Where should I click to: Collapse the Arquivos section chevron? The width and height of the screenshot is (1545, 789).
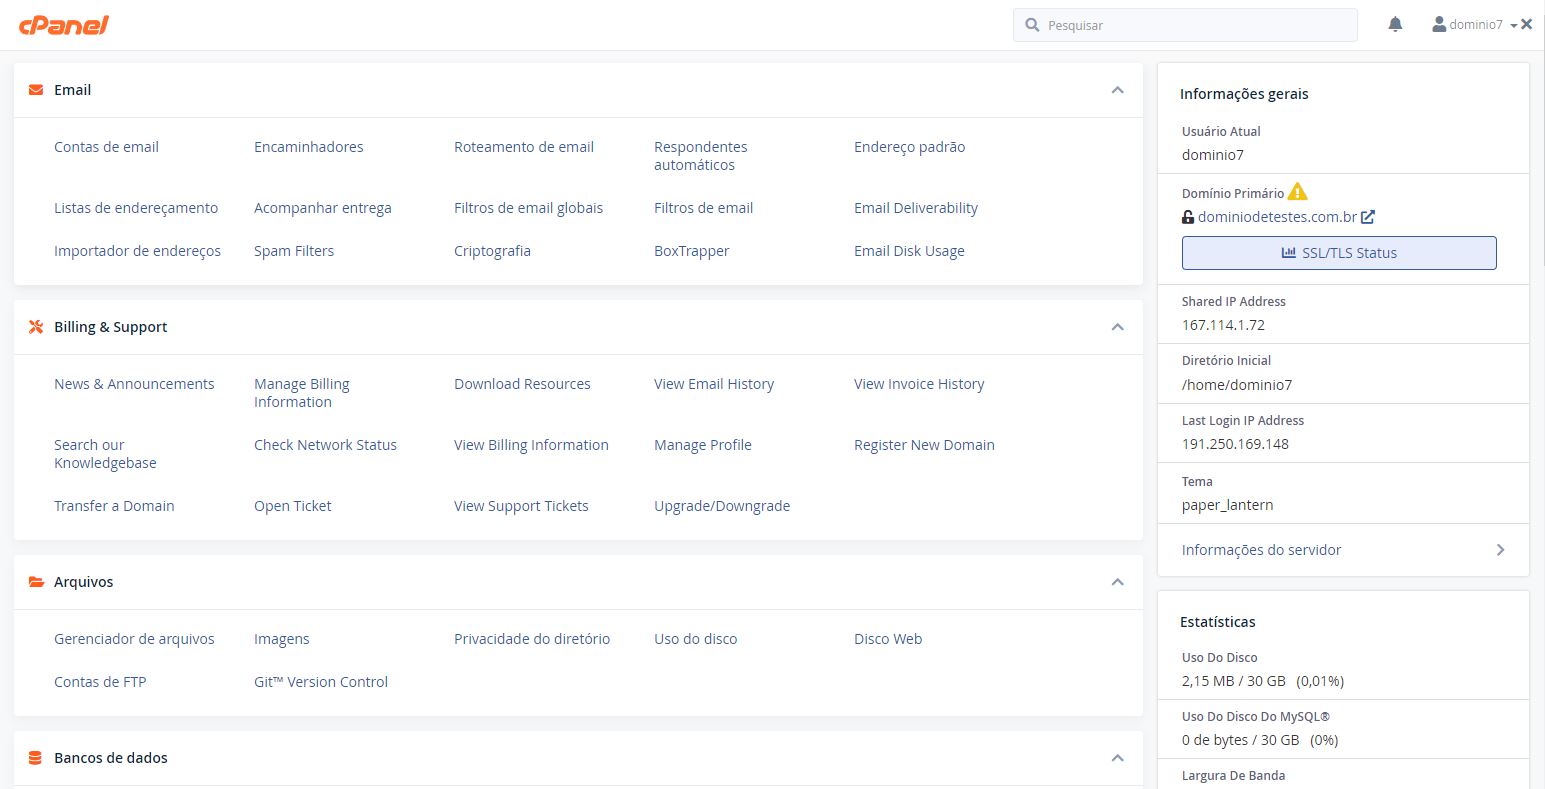1117,581
